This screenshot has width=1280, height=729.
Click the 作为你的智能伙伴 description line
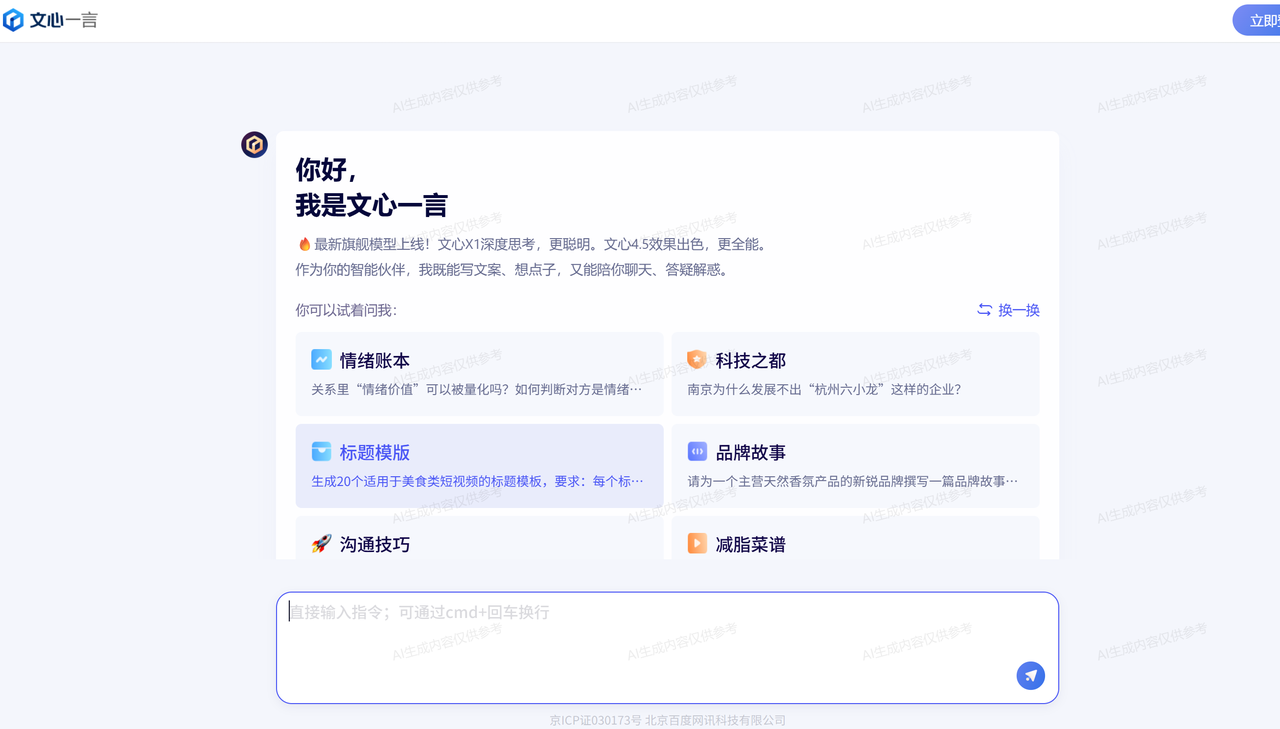(x=514, y=270)
